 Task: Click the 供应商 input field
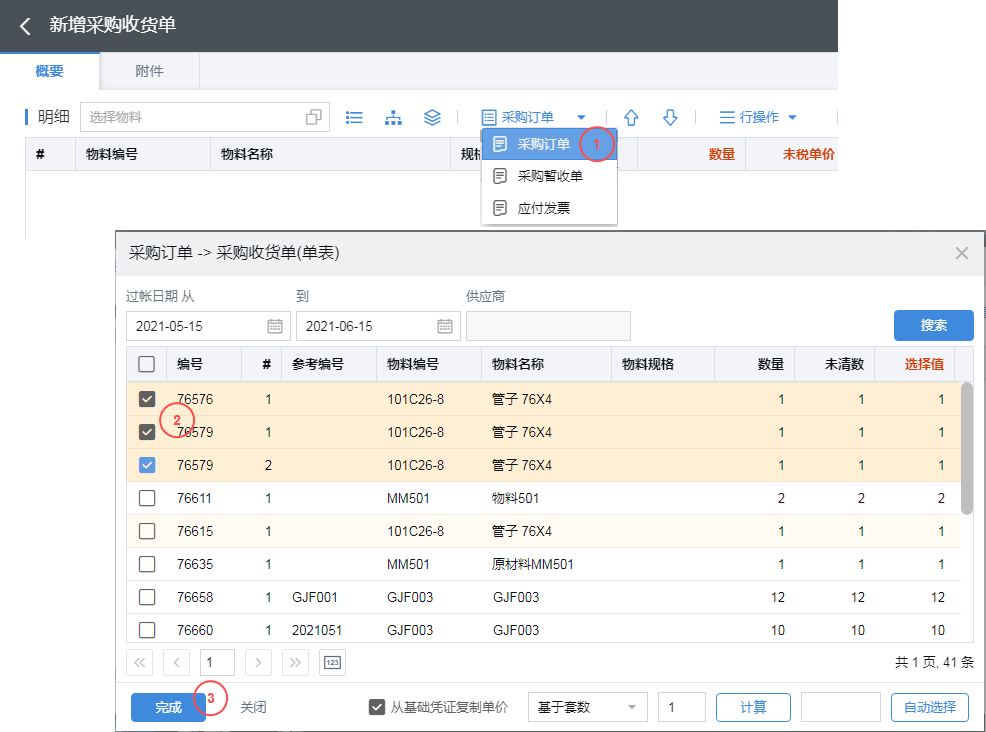tap(548, 326)
